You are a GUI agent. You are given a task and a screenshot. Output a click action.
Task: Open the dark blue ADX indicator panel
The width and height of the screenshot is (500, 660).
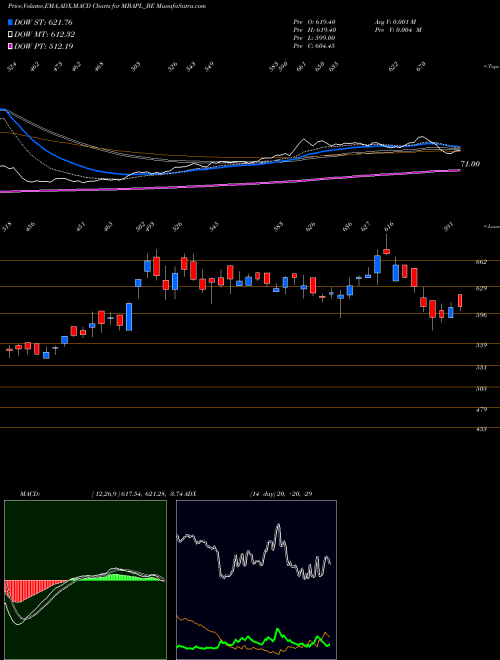pyautogui.click(x=256, y=580)
